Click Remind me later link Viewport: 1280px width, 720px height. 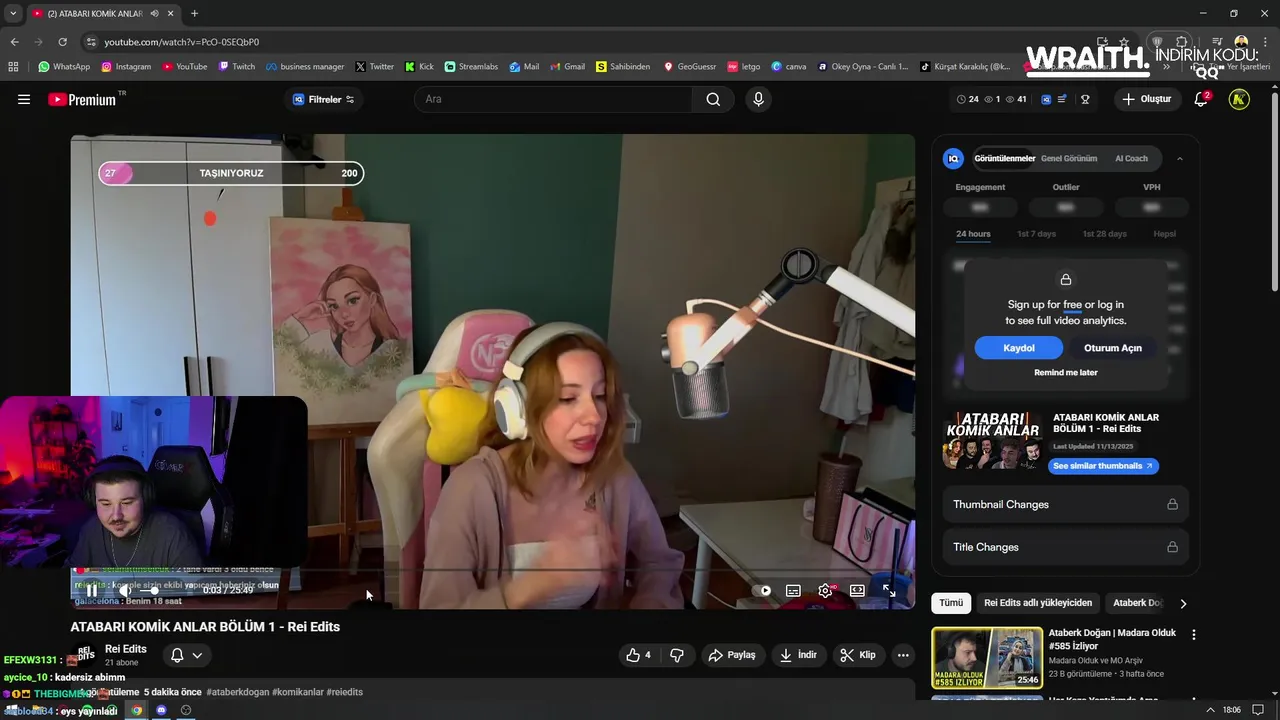pyautogui.click(x=1065, y=372)
